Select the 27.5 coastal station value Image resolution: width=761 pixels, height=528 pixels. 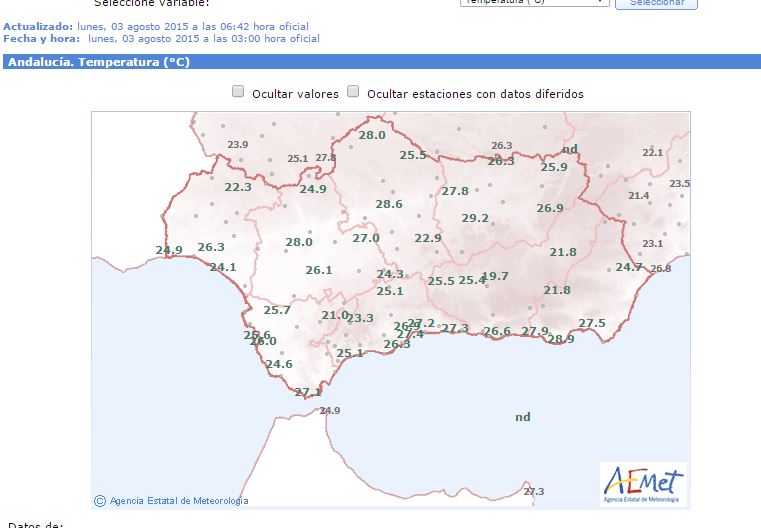pyautogui.click(x=592, y=323)
